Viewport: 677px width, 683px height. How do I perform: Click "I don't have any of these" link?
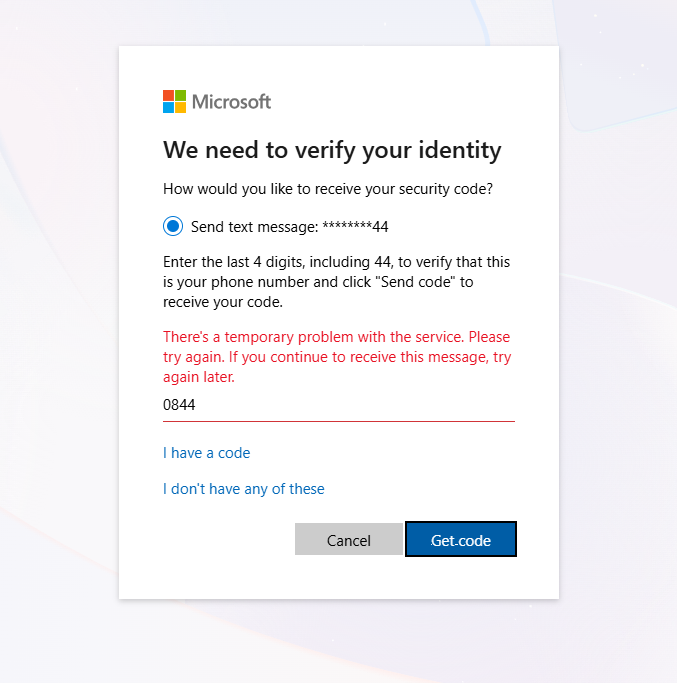point(244,489)
